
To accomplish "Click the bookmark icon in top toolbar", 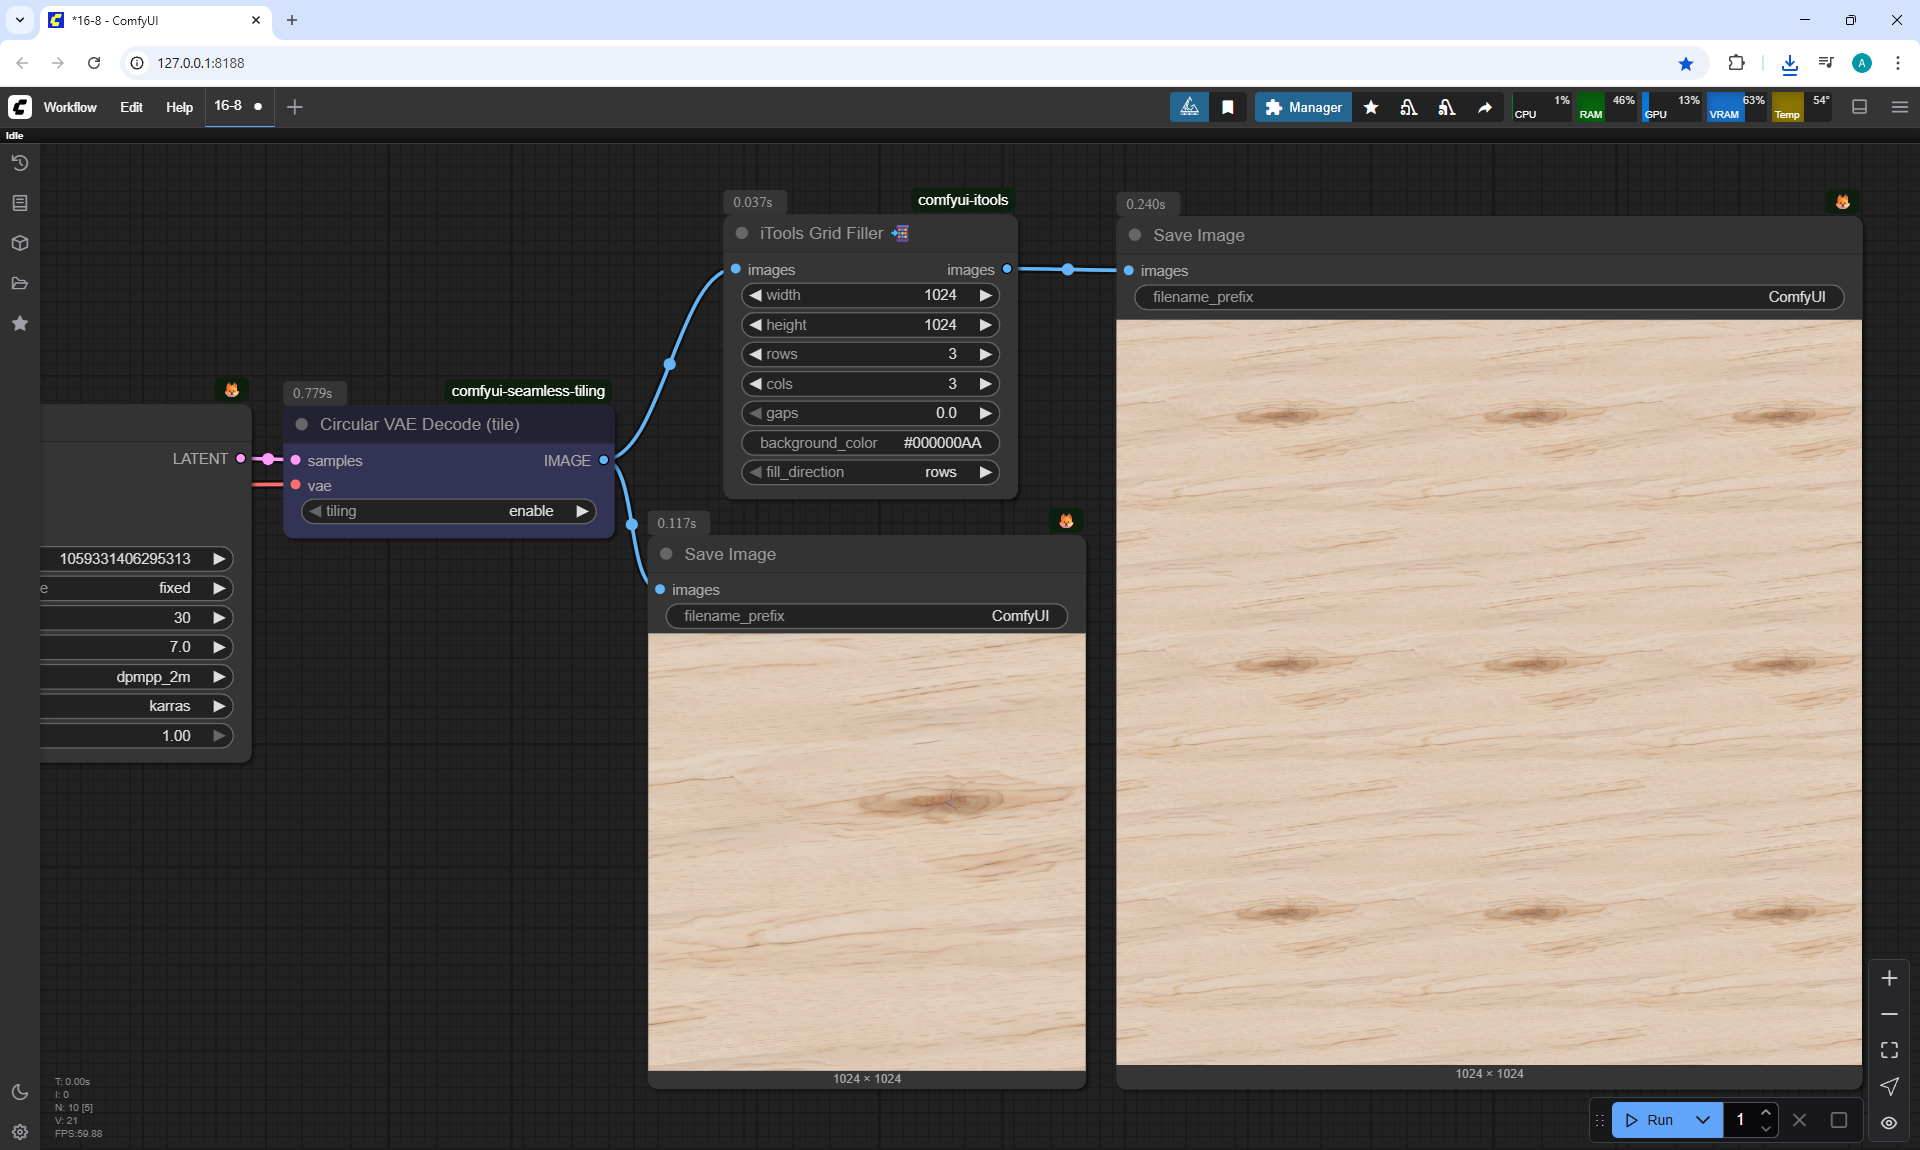I will (1228, 107).
